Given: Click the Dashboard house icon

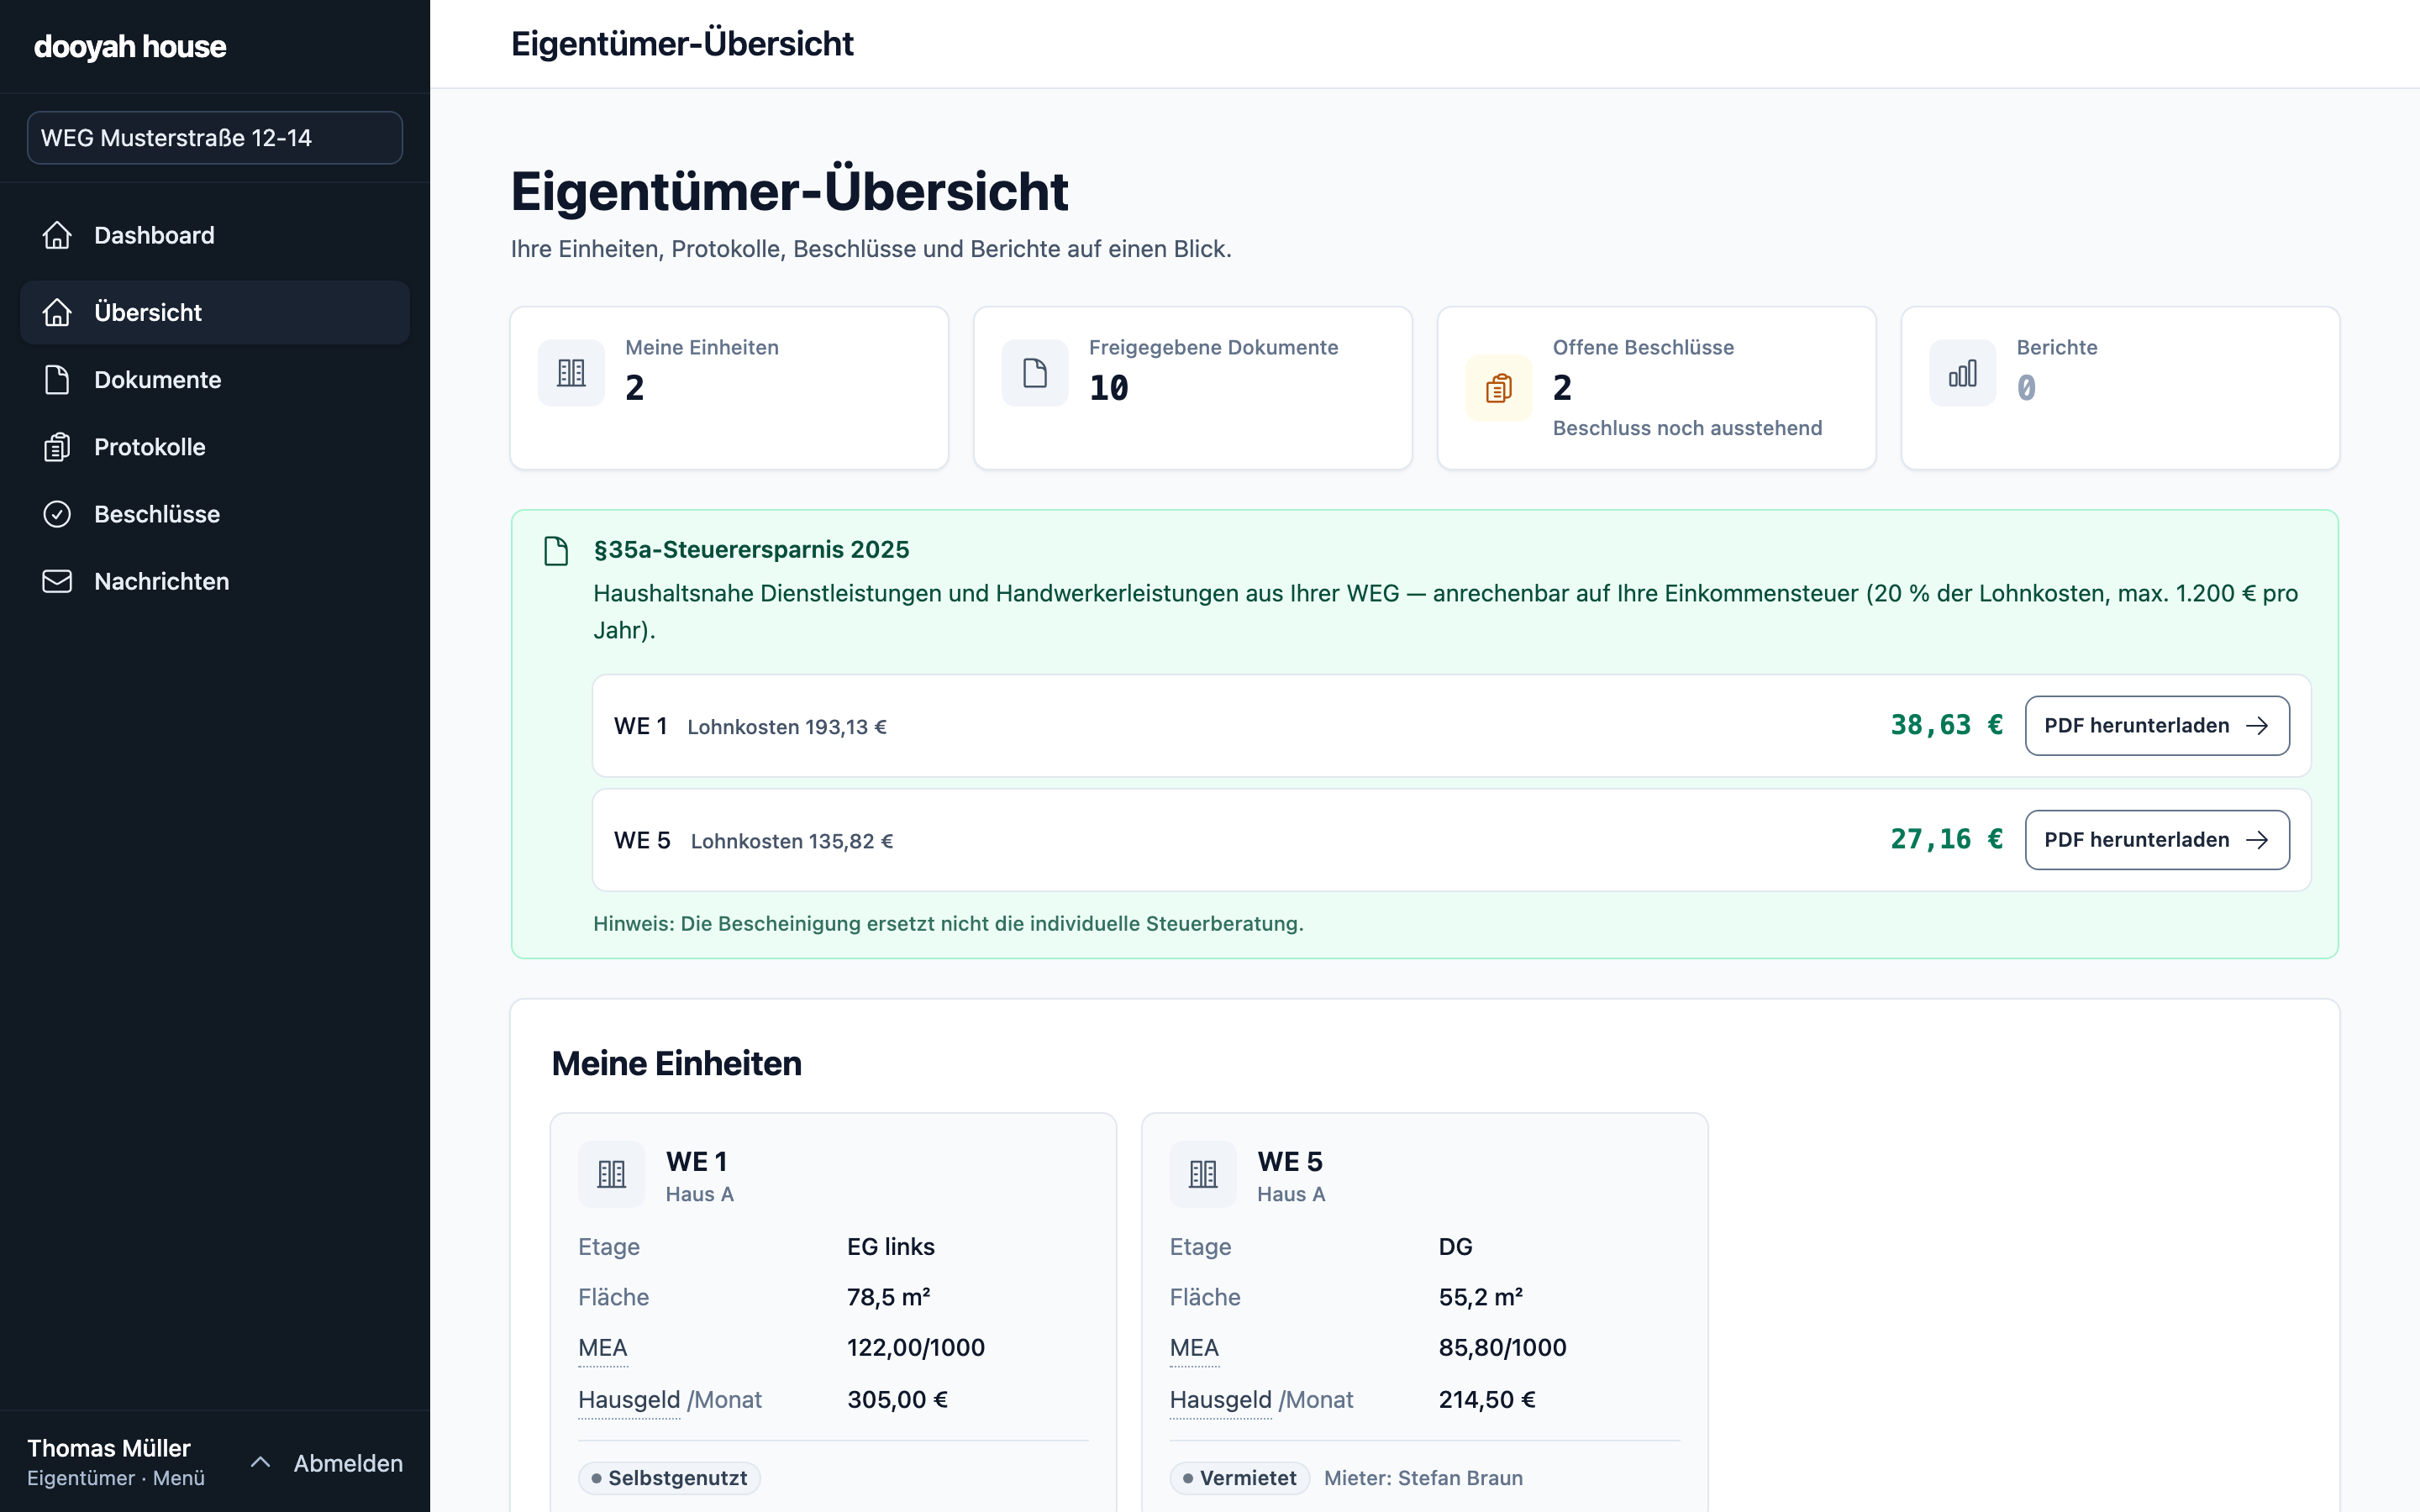Looking at the screenshot, I should (x=57, y=235).
